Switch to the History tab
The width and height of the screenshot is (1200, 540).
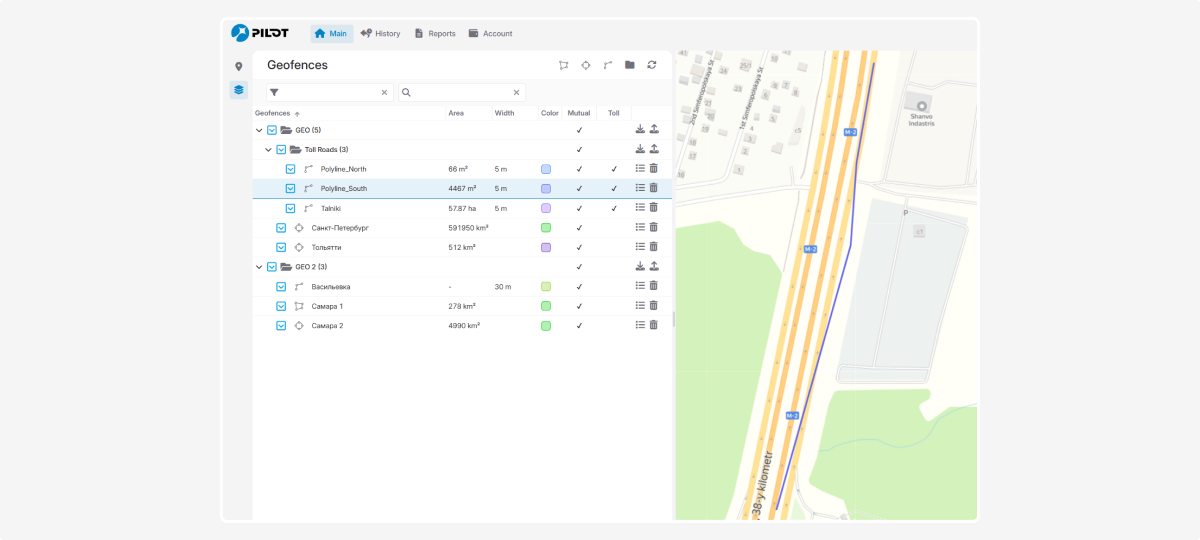coord(380,33)
